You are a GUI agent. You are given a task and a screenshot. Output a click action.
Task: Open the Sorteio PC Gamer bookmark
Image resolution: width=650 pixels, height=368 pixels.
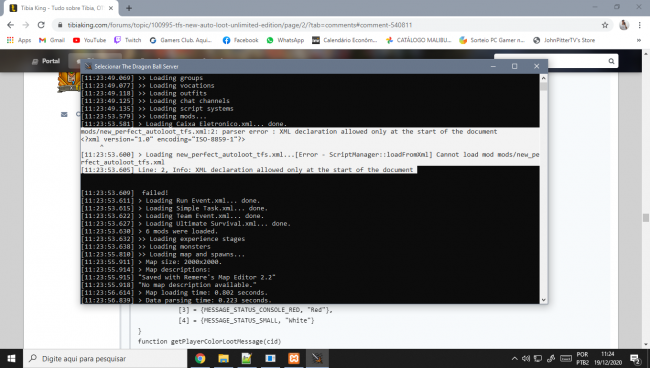coord(492,40)
